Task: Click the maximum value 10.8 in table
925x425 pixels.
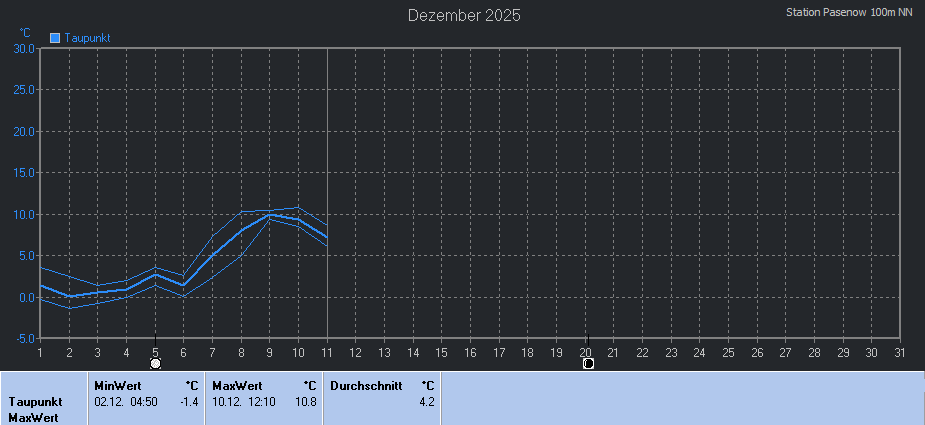Action: tap(305, 402)
